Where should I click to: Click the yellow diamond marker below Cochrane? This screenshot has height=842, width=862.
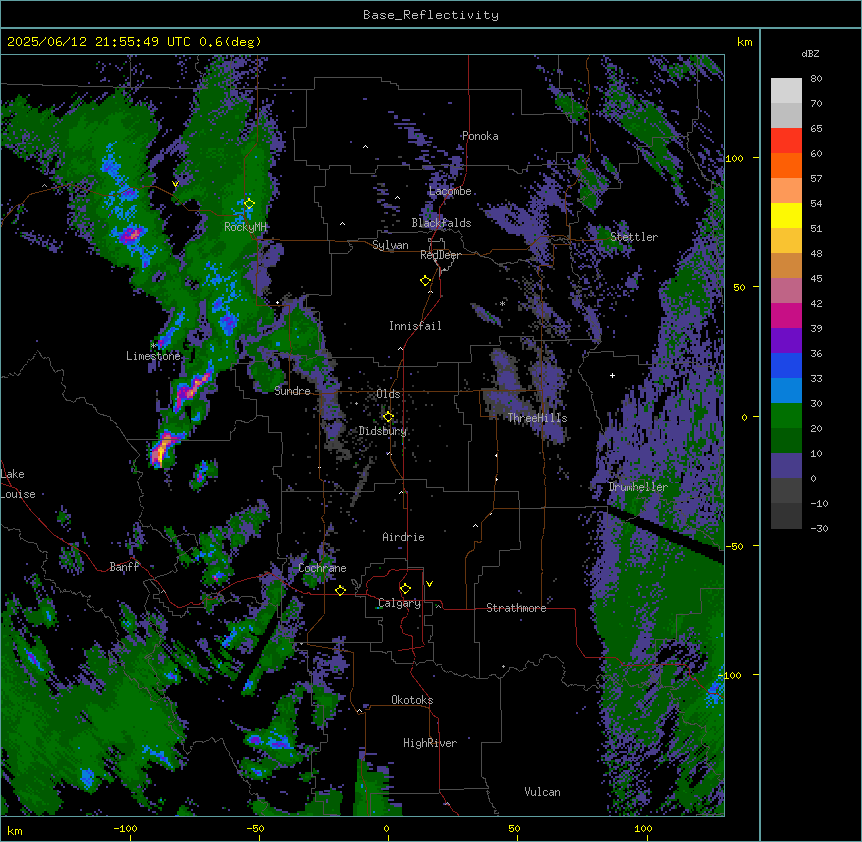click(340, 590)
